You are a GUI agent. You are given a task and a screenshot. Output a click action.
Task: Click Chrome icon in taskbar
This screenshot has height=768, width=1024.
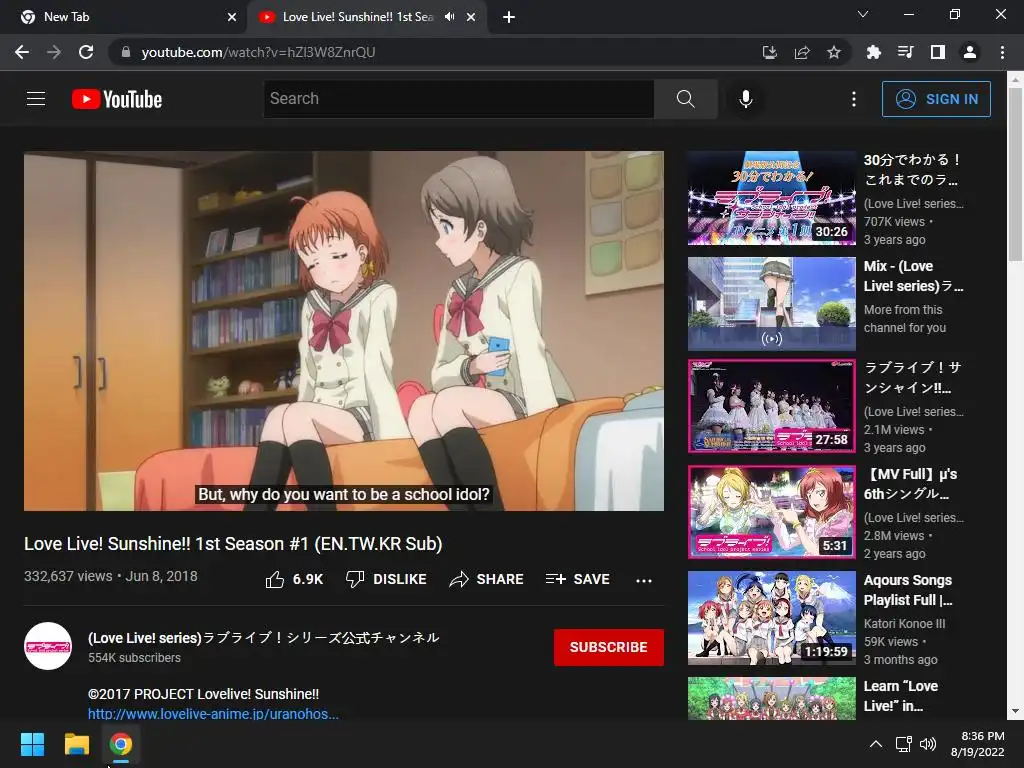click(x=121, y=744)
